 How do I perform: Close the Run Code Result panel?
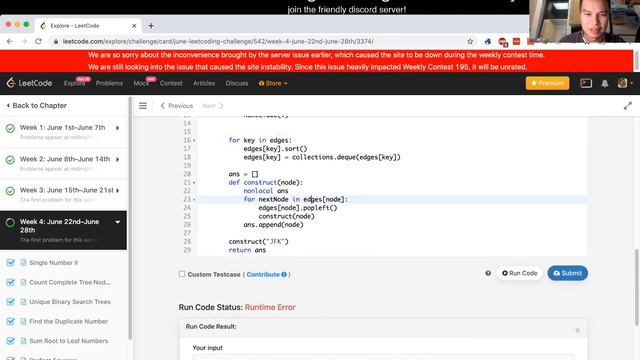click(578, 330)
